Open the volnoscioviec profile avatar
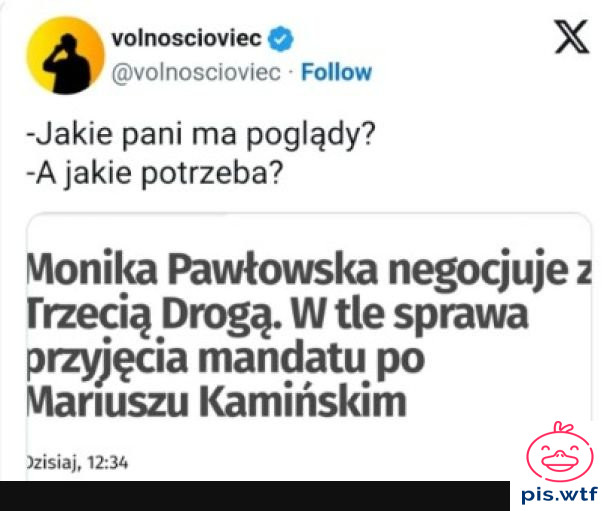Image resolution: width=610 pixels, height=511 pixels. coord(65,55)
